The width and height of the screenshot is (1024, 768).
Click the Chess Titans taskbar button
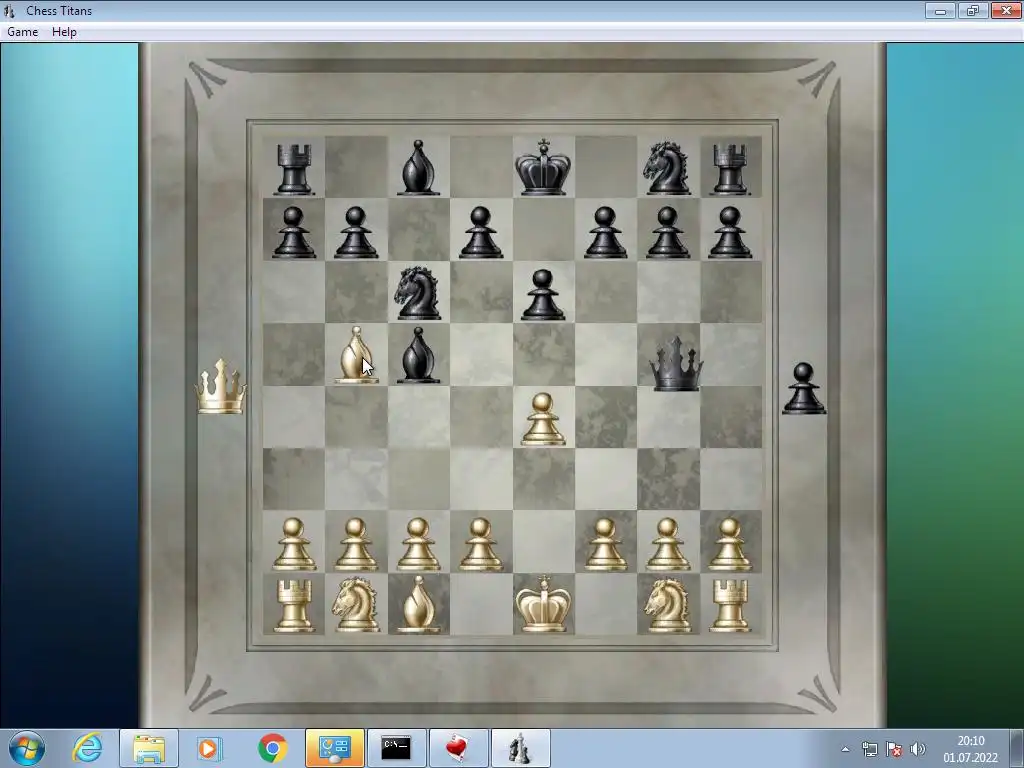pyautogui.click(x=520, y=748)
